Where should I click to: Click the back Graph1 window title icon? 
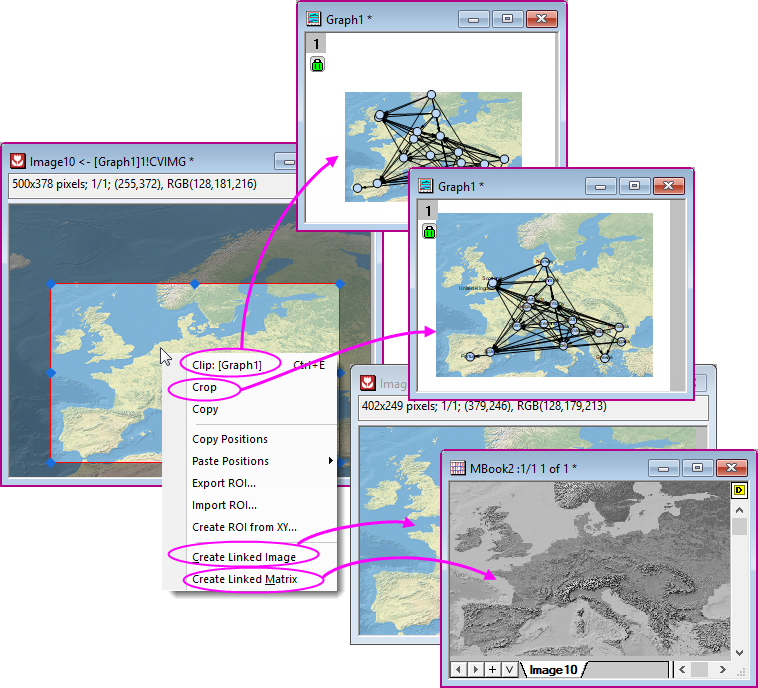point(314,19)
